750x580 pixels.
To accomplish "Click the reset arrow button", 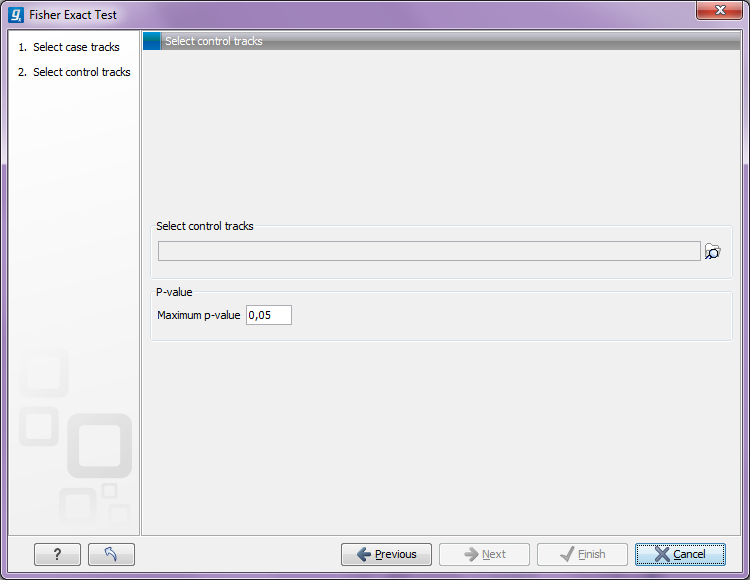I will click(x=111, y=554).
